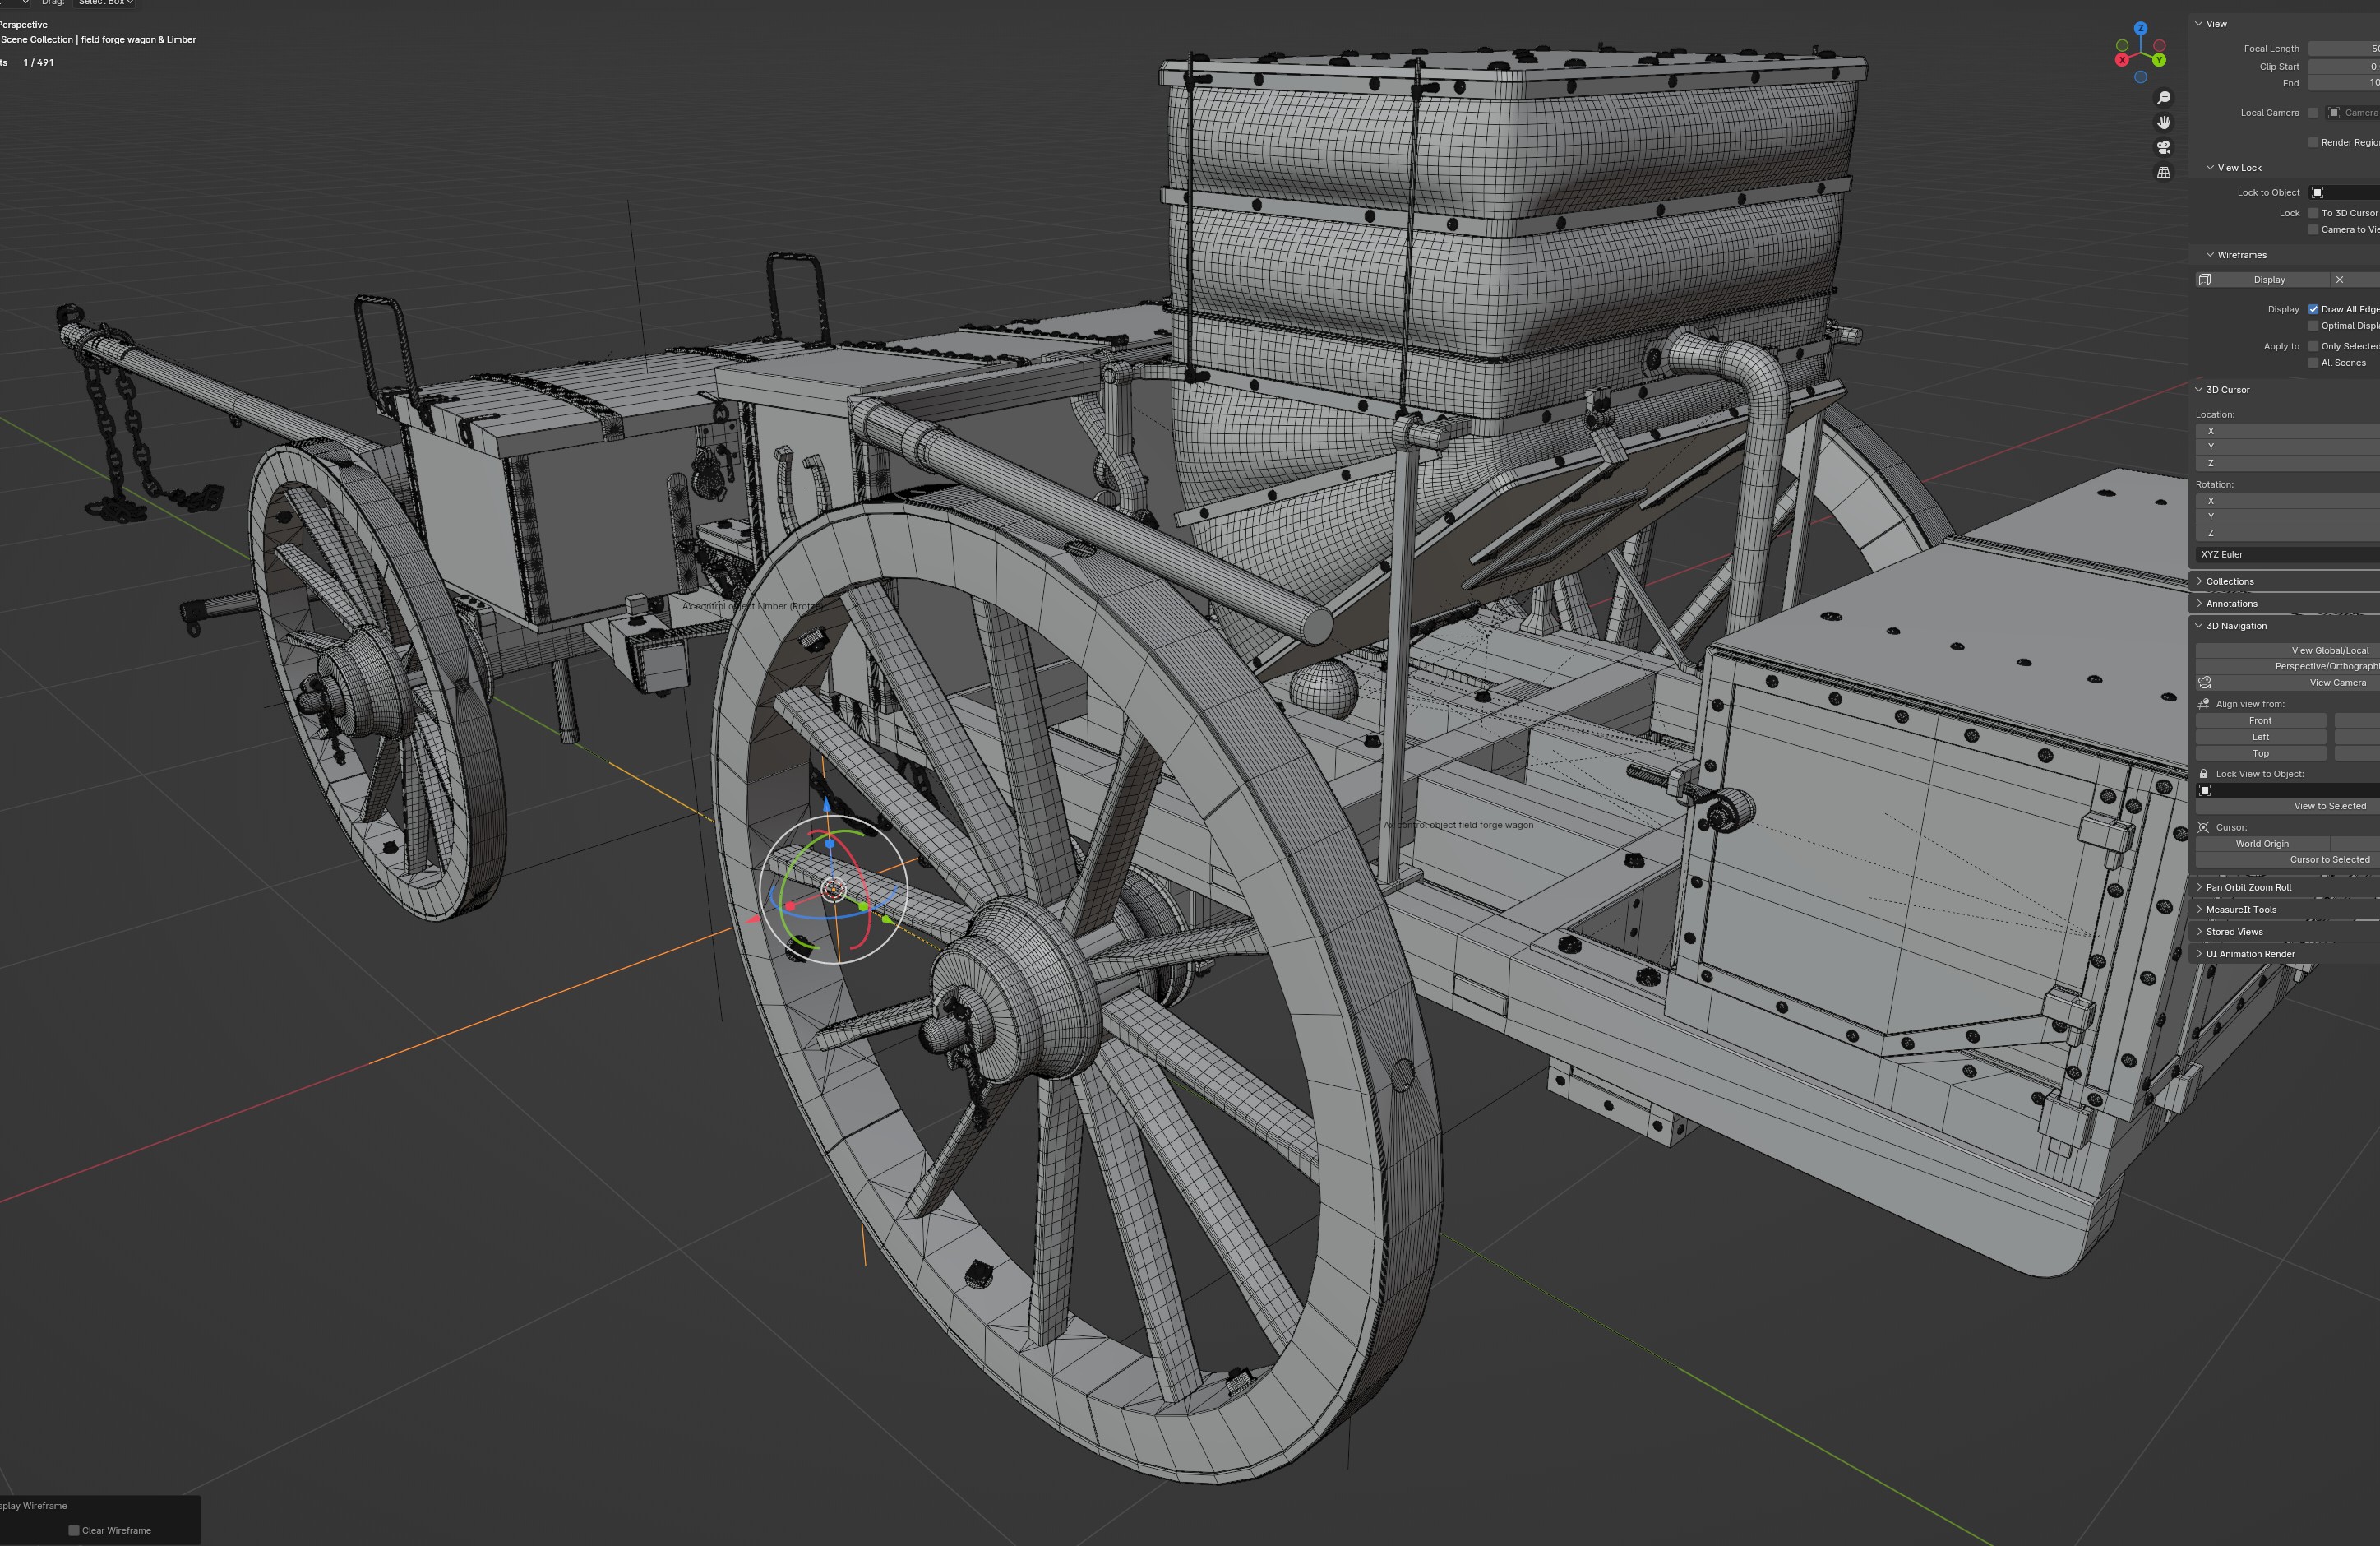
Task: Click the pan hand viewport icon
Action: [x=2163, y=122]
